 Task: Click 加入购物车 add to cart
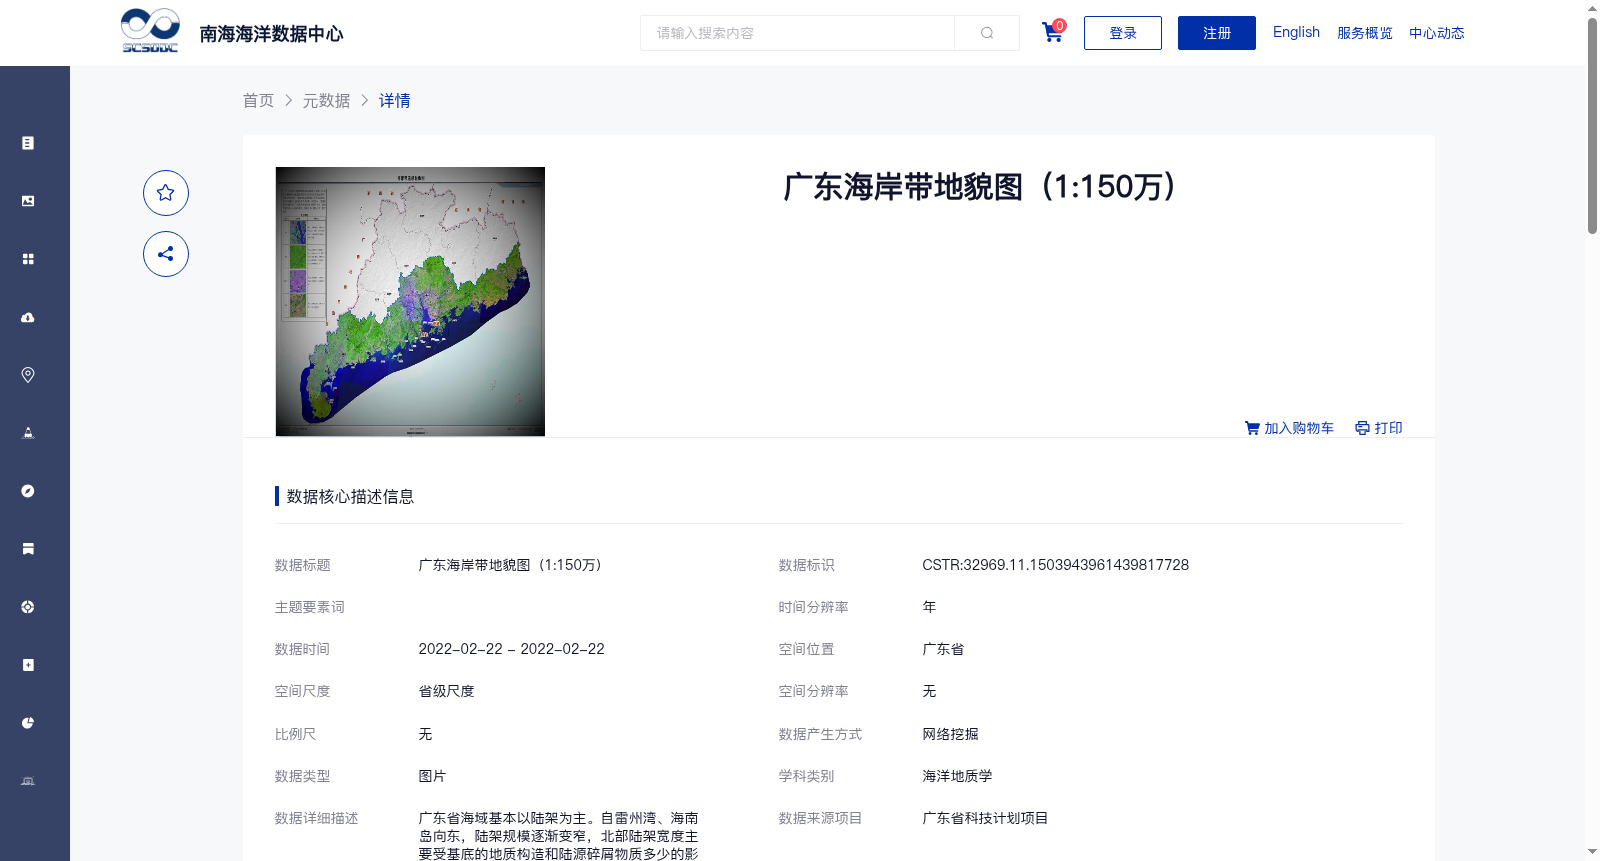point(1289,428)
